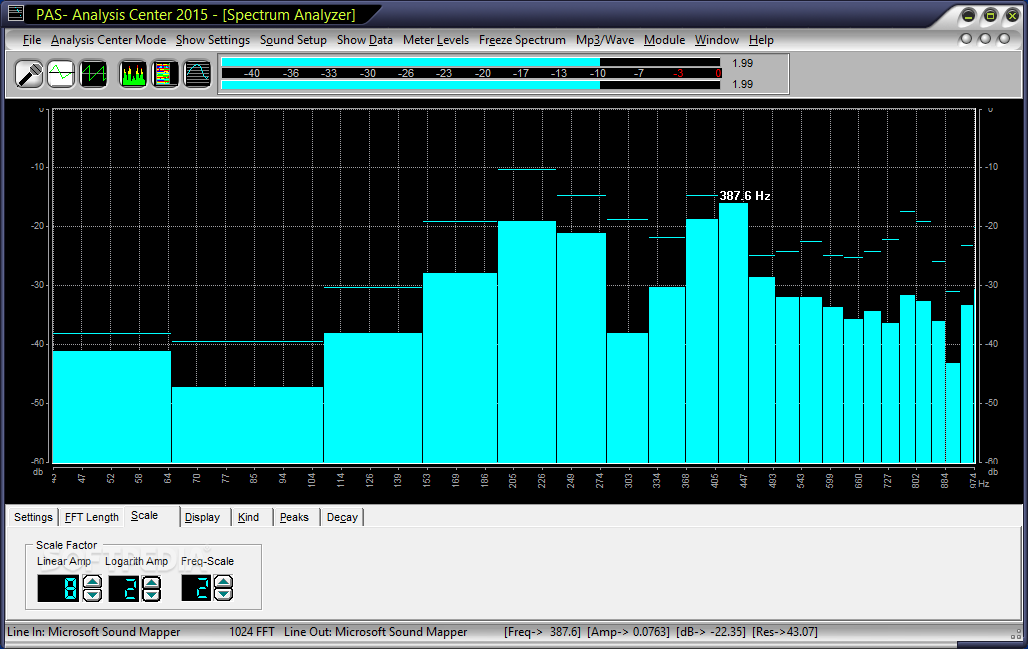The height and width of the screenshot is (649, 1028).
Task: Open the Module menu
Action: coord(664,40)
